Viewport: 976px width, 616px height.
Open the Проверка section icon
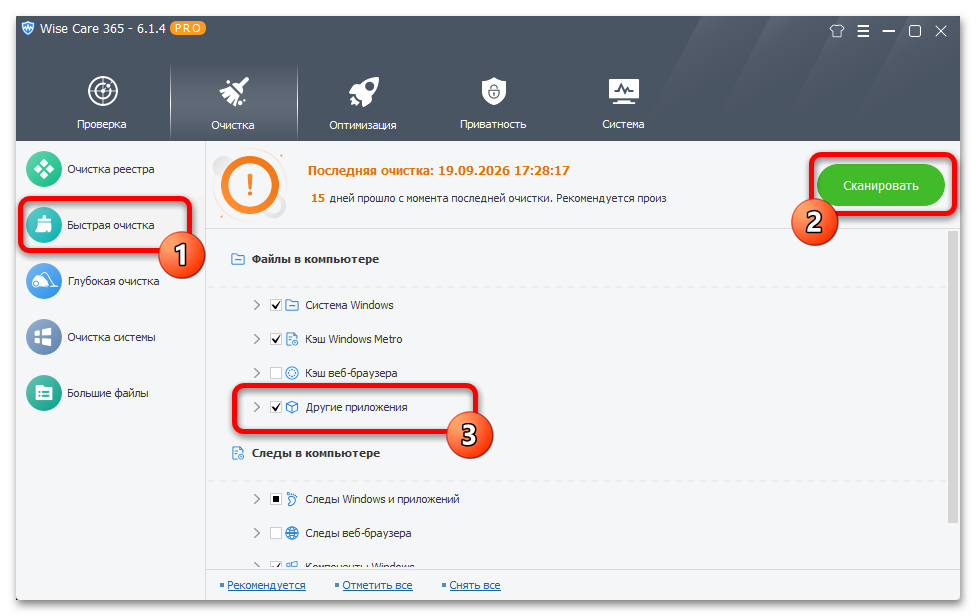[x=102, y=91]
